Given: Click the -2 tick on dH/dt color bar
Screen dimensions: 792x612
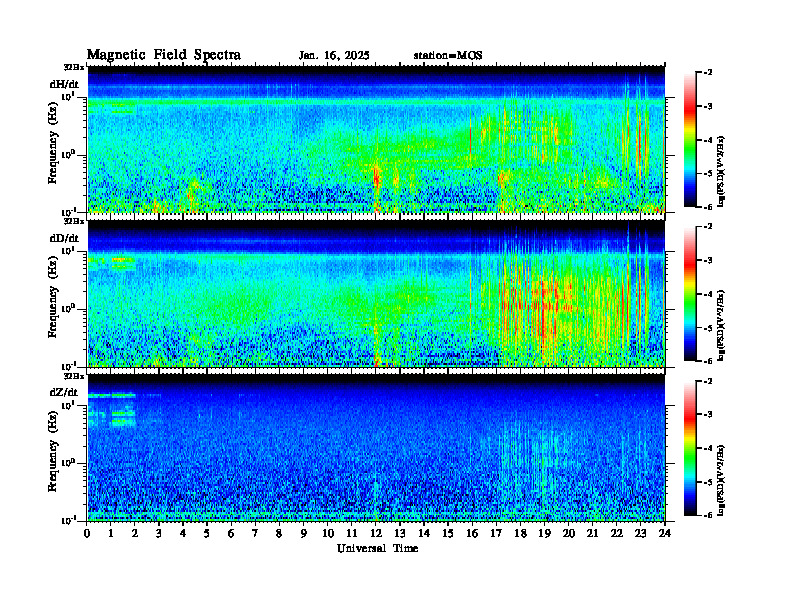Looking at the screenshot, I should click(709, 73).
